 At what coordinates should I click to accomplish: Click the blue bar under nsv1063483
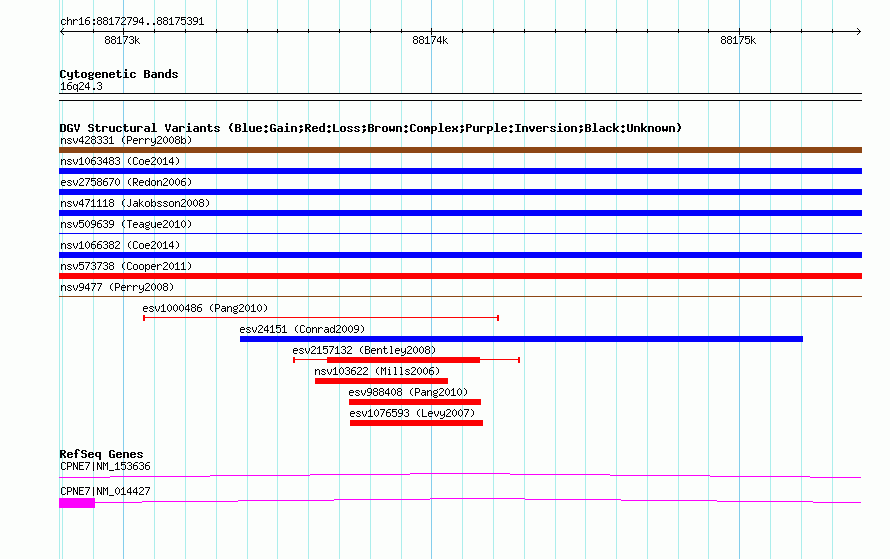tap(460, 171)
